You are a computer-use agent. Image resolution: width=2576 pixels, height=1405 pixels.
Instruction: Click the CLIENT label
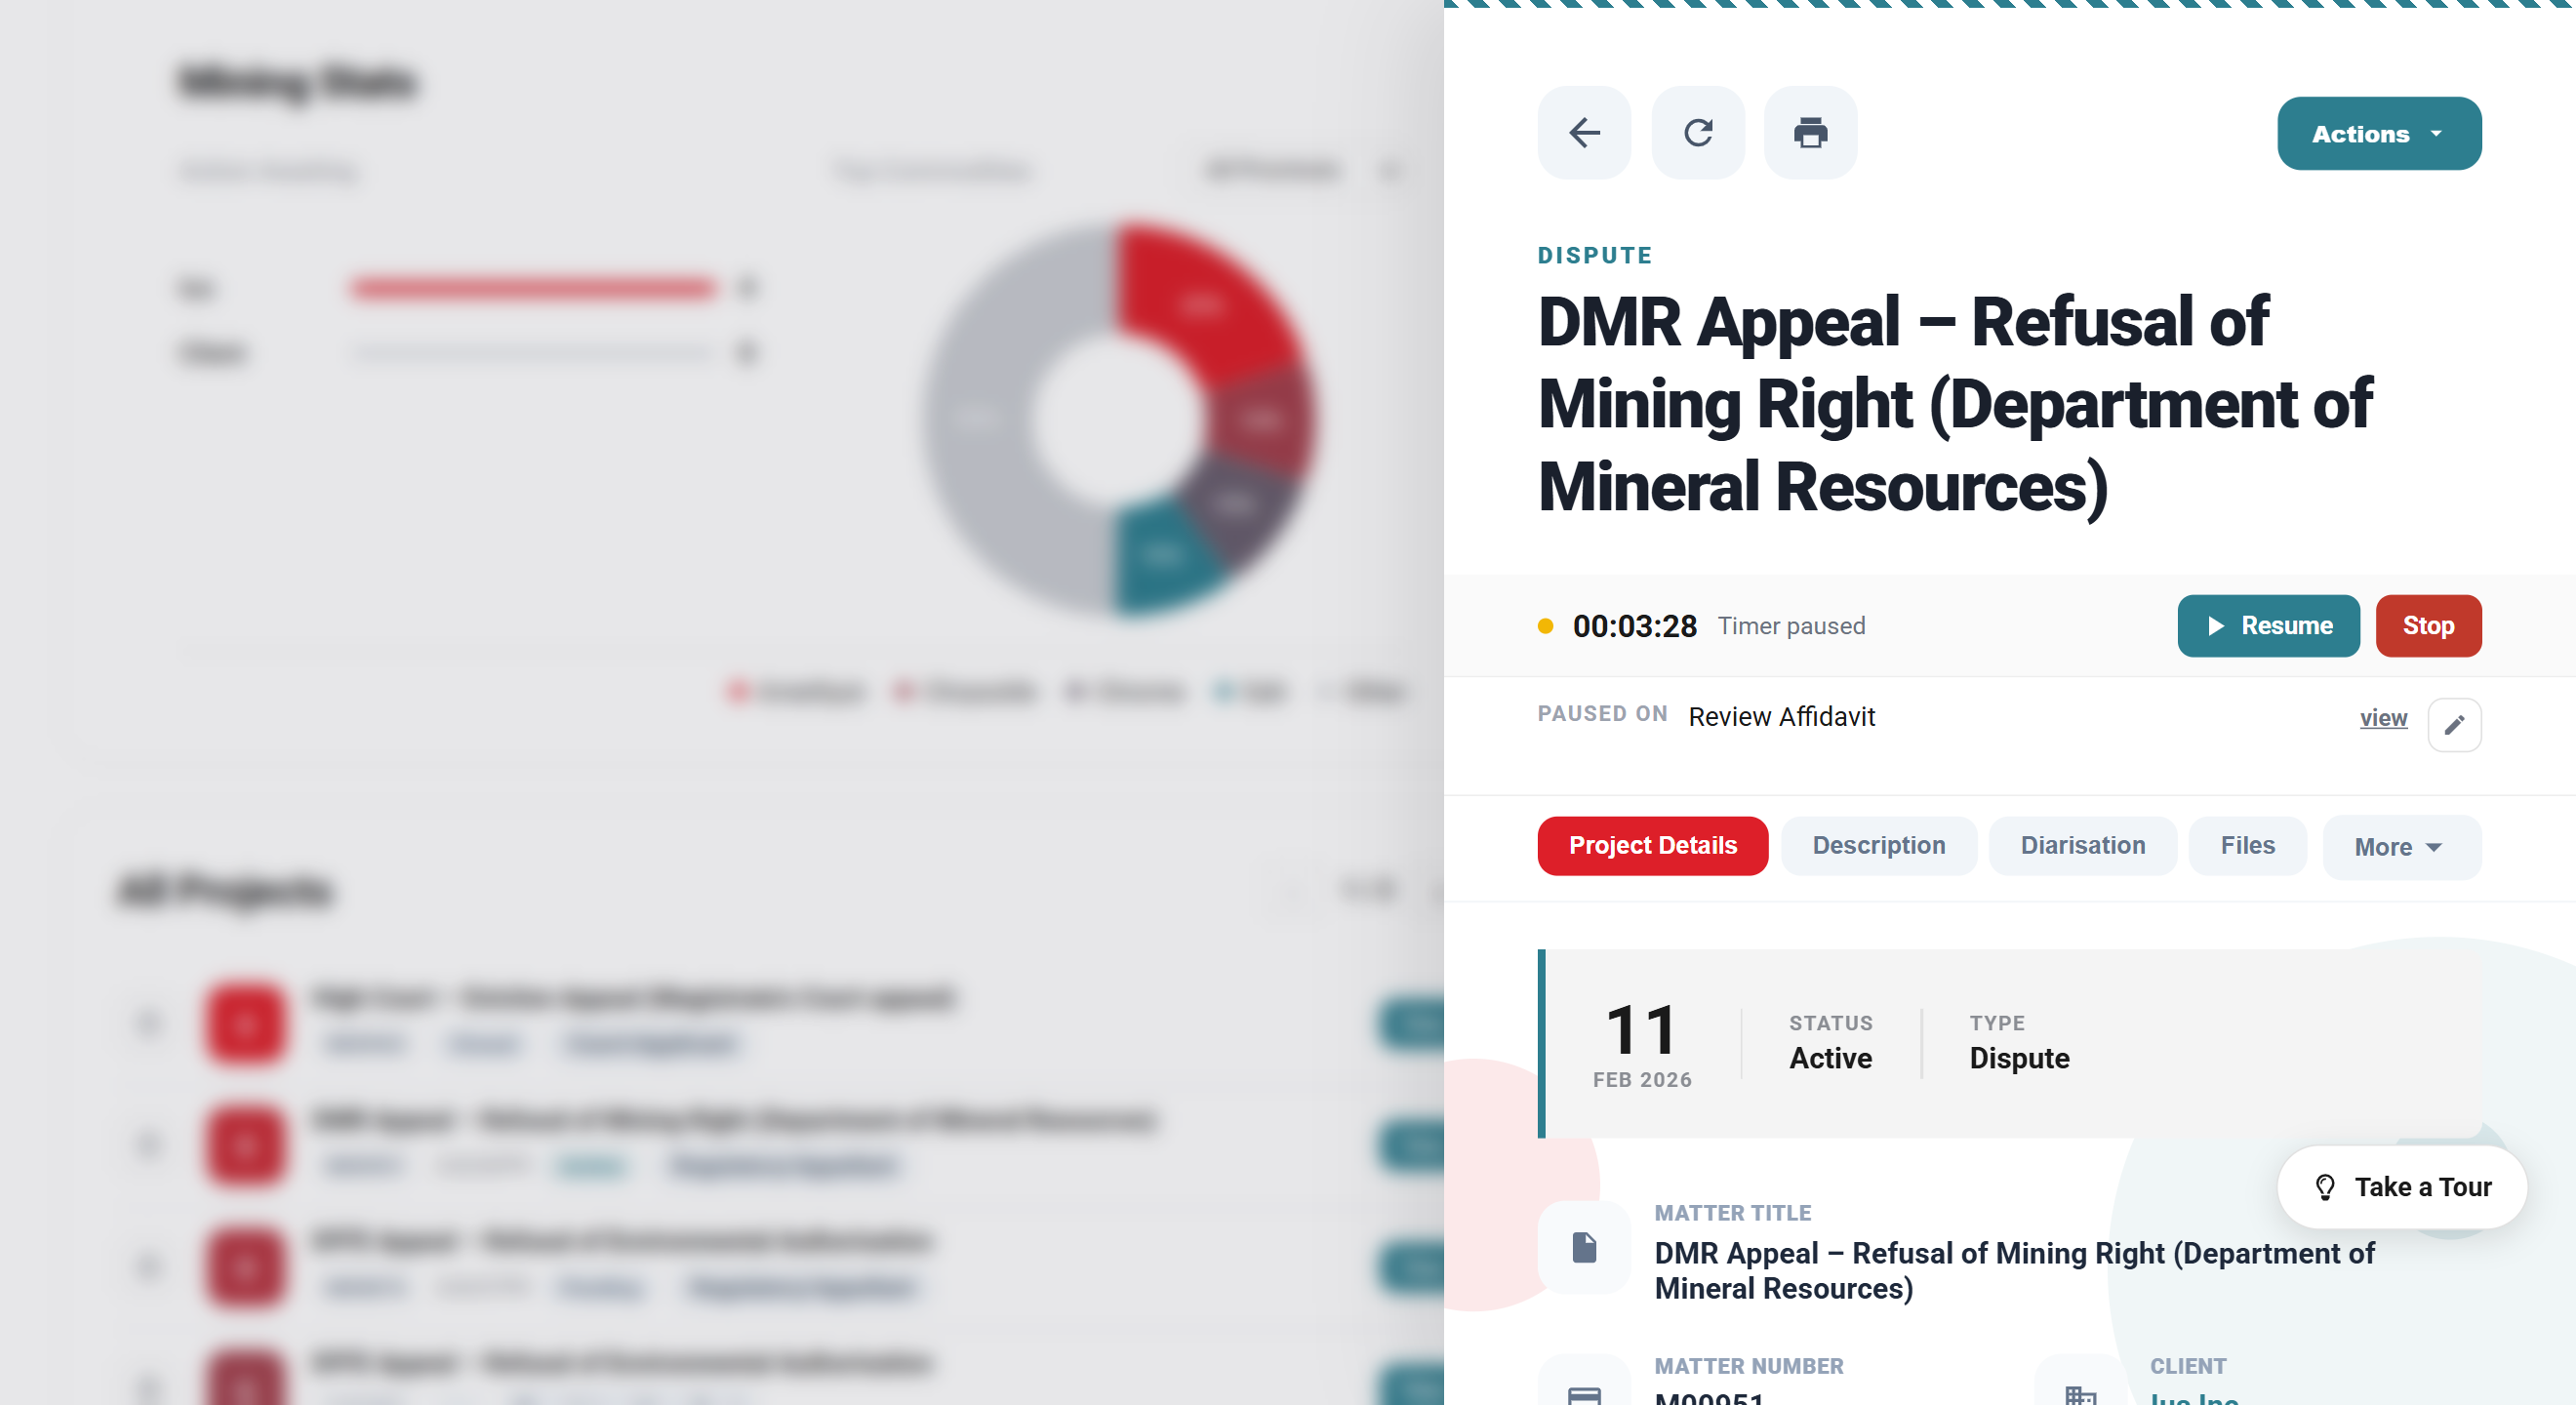(2188, 1366)
